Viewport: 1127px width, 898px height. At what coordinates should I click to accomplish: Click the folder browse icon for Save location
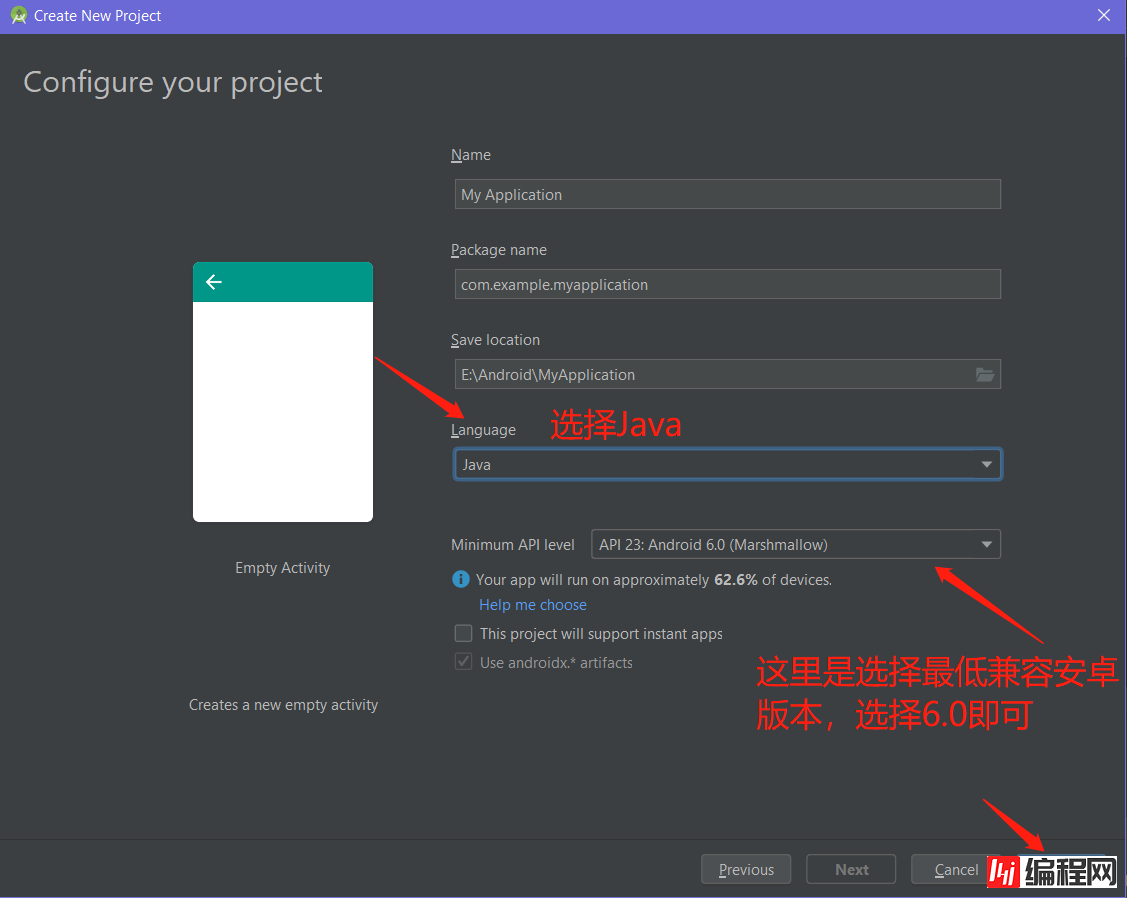click(x=985, y=375)
